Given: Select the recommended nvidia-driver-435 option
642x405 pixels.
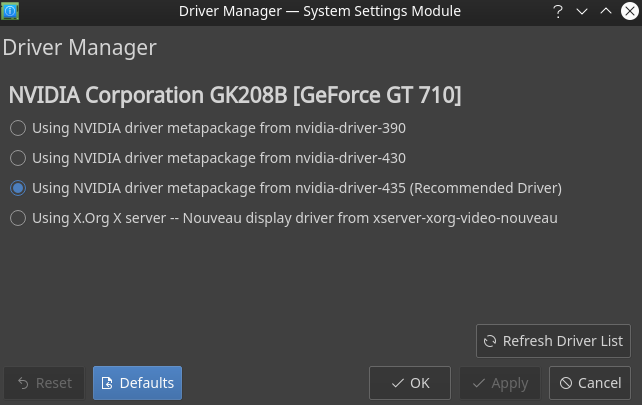Looking at the screenshot, I should 18,188.
